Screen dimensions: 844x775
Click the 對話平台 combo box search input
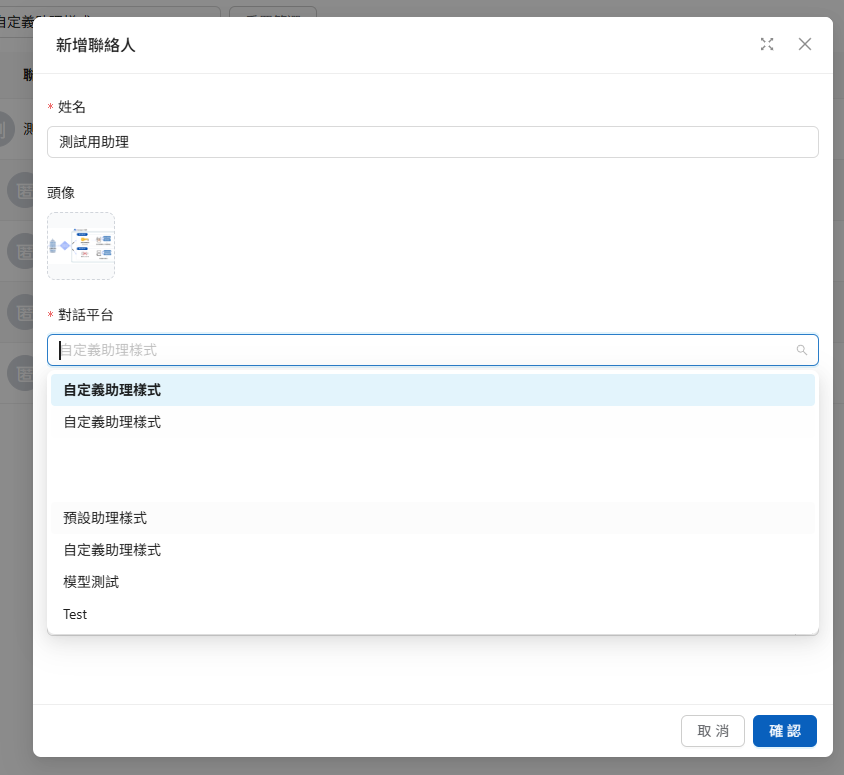pyautogui.click(x=420, y=350)
